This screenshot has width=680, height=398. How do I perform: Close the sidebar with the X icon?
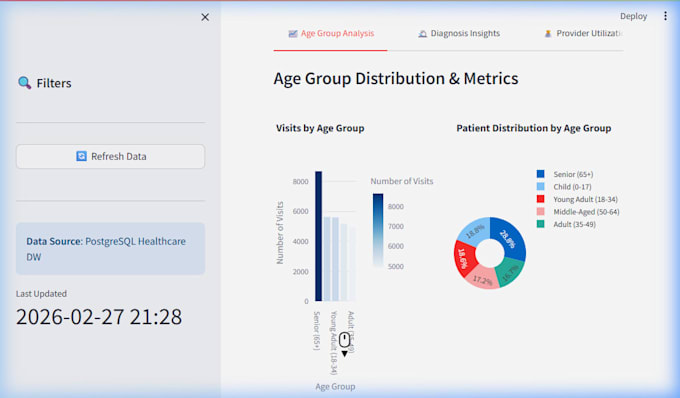click(205, 17)
